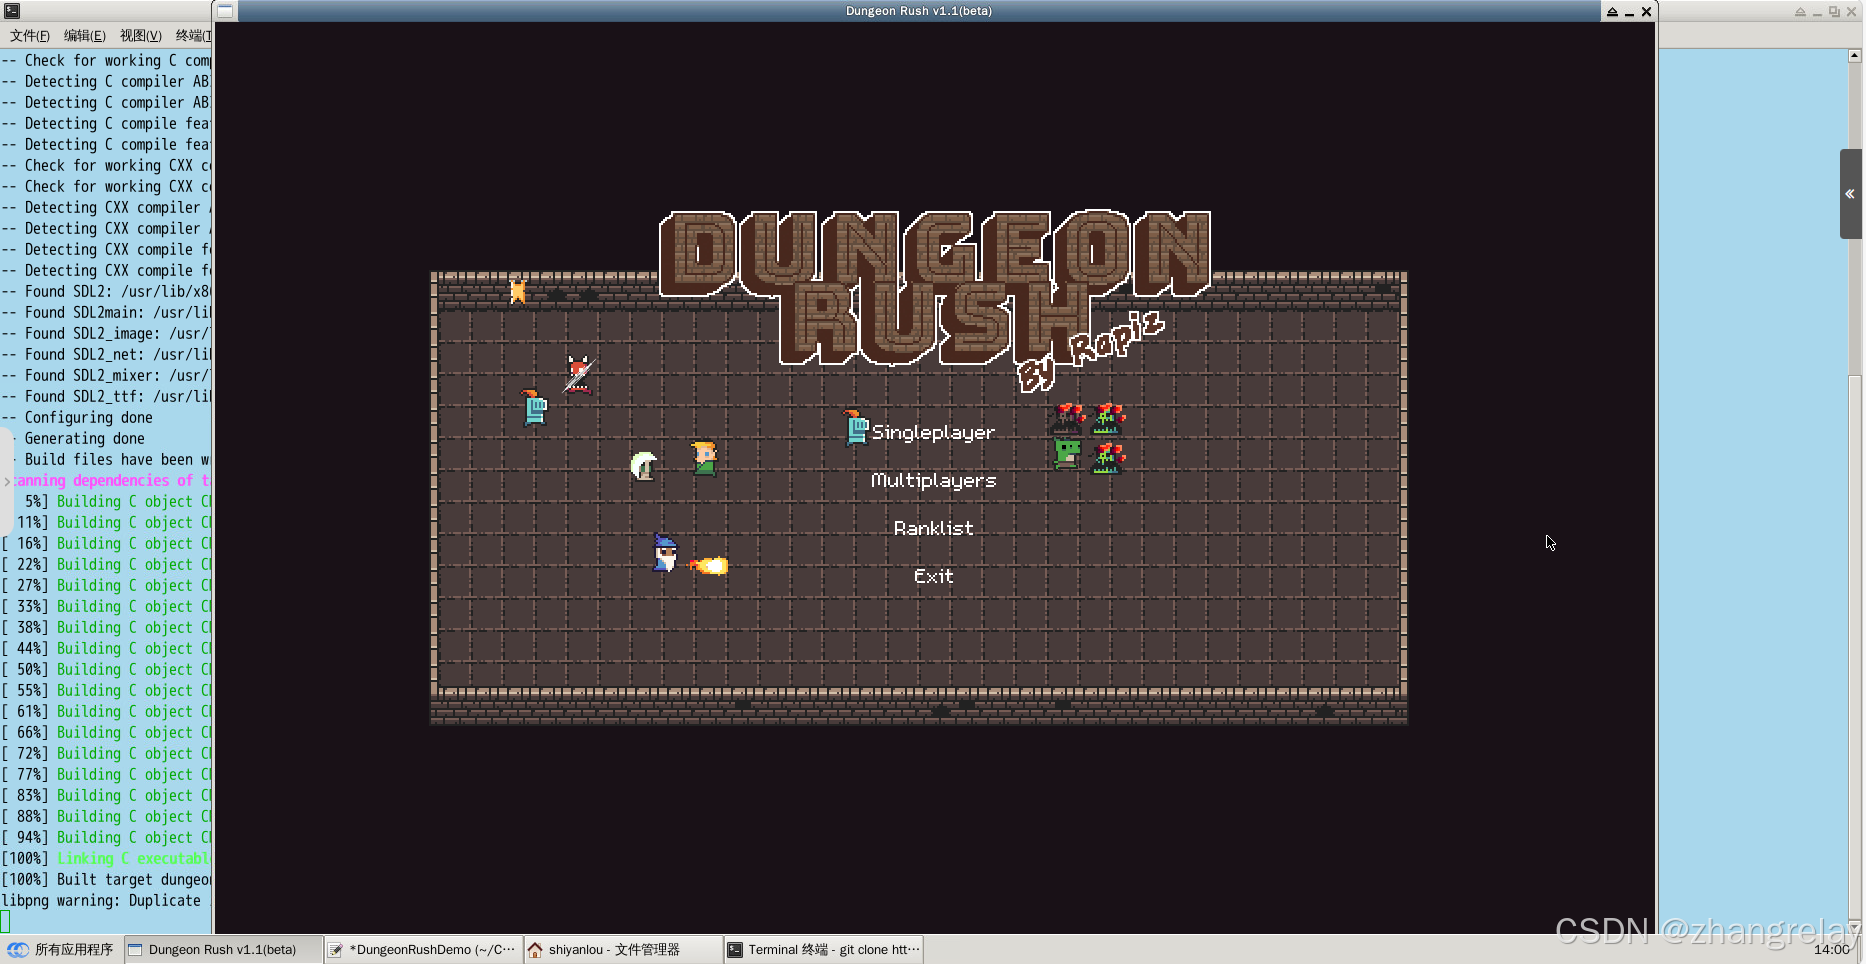Select Exit in the game menu
The height and width of the screenshot is (964, 1866).
[933, 576]
